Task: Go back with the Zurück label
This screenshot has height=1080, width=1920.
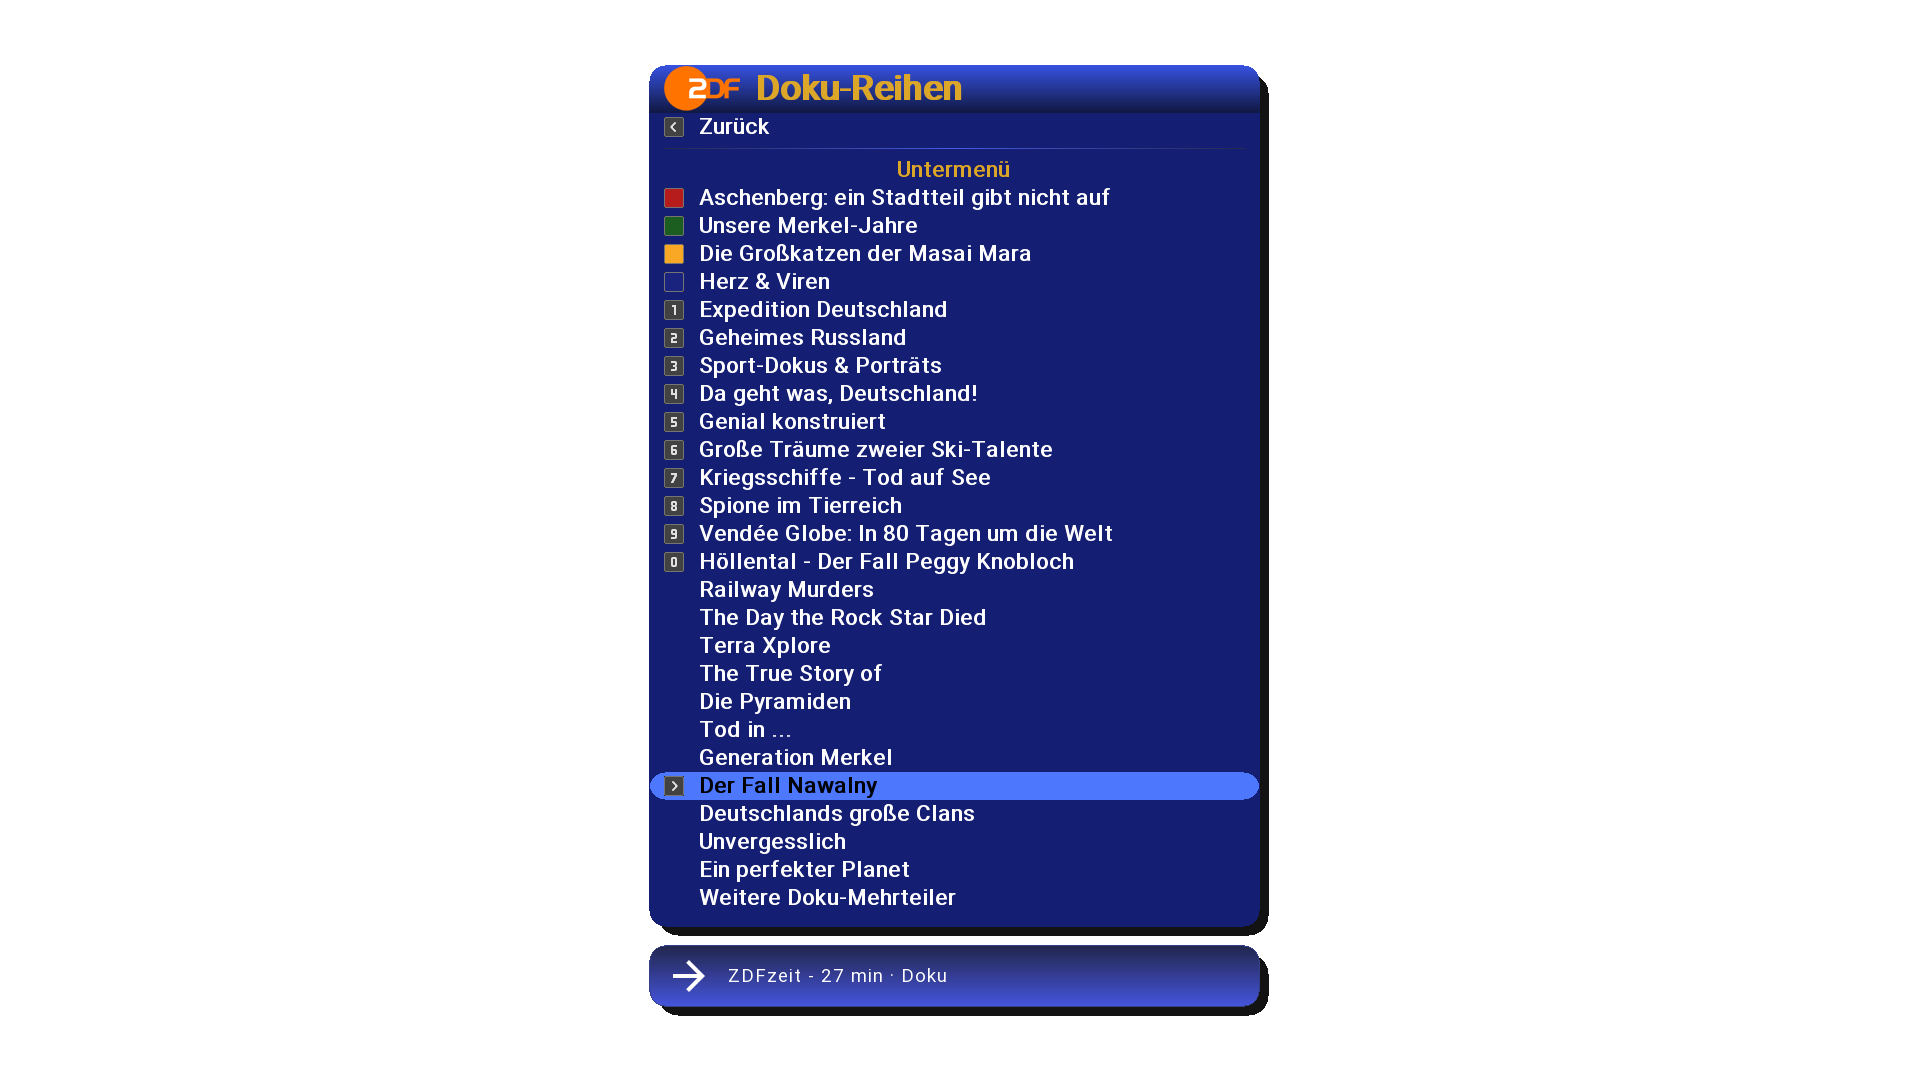Action: pos(734,127)
